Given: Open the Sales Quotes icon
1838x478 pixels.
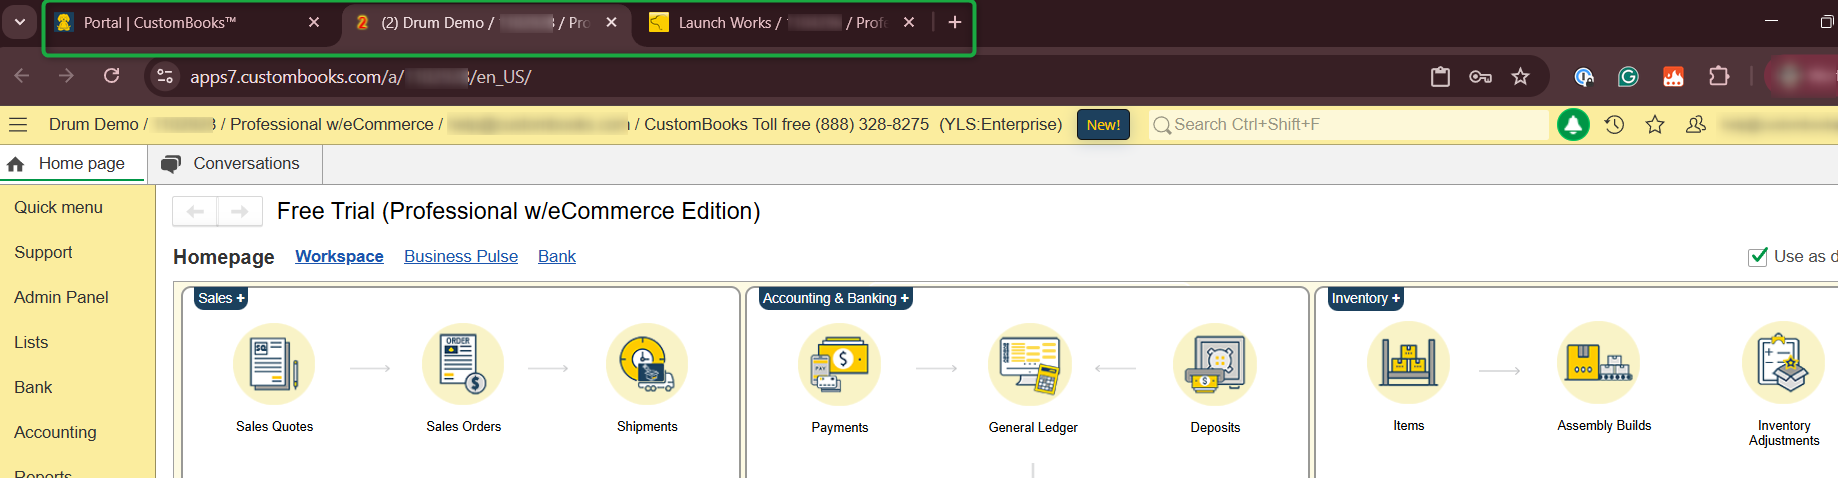Looking at the screenshot, I should (274, 365).
